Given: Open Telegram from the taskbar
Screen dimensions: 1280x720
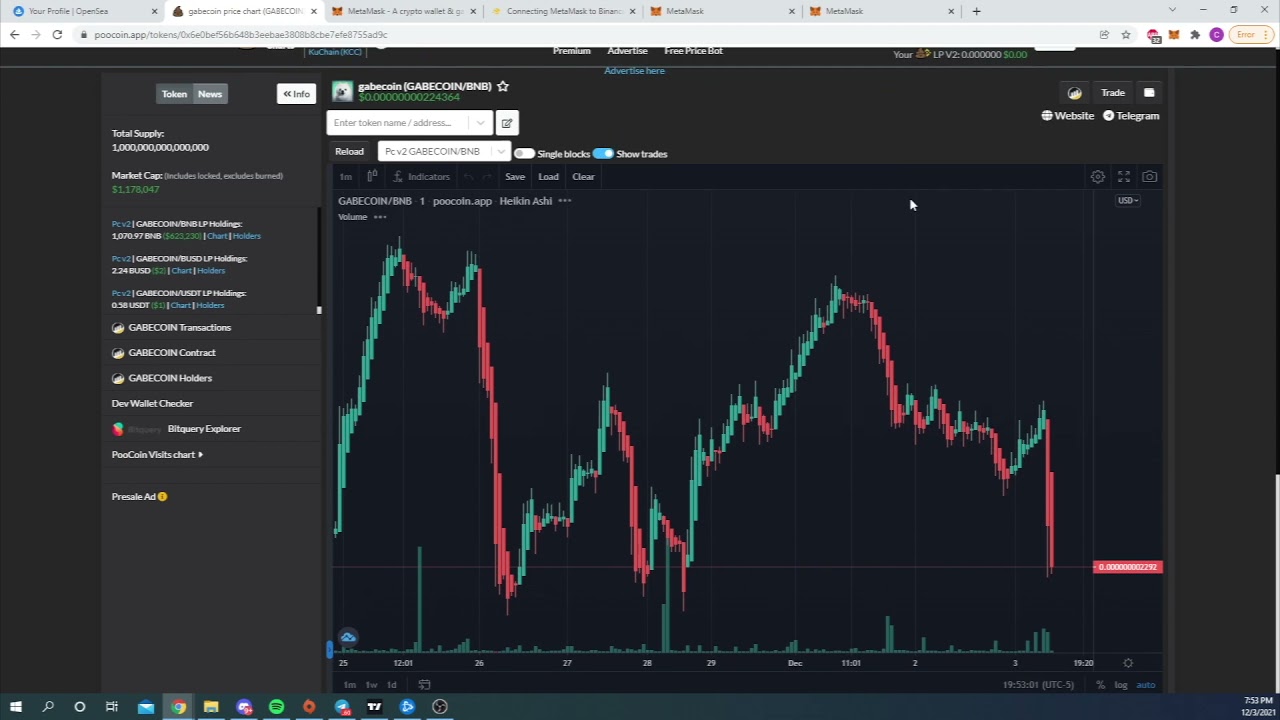Looking at the screenshot, I should (x=342, y=707).
